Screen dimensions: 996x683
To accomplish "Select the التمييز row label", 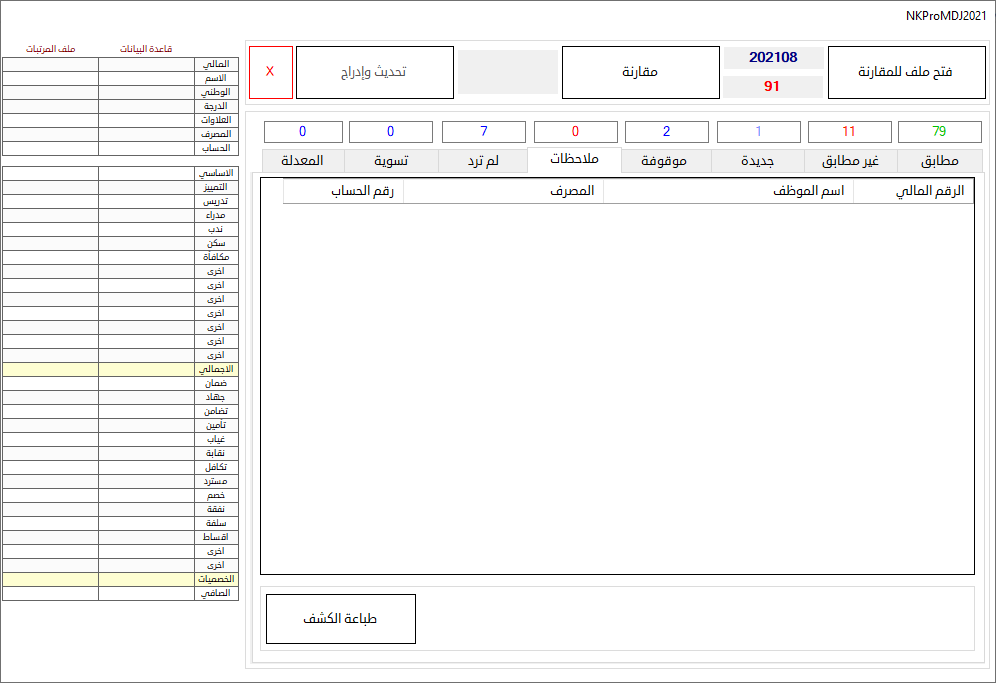I will [x=217, y=187].
